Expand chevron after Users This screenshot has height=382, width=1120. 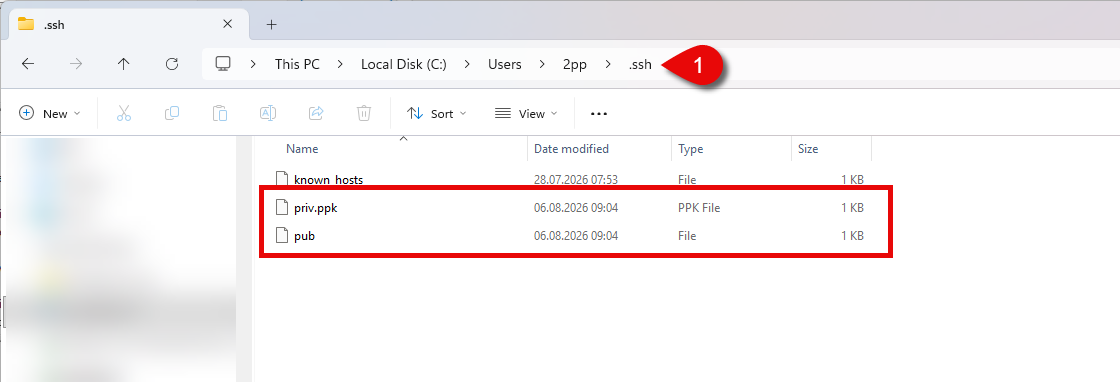click(x=542, y=64)
